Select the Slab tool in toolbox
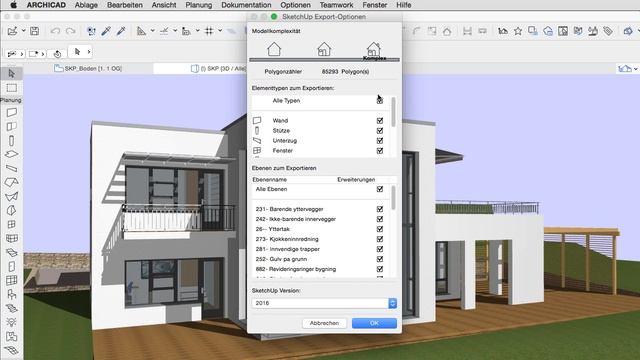The image size is (640, 360). tap(11, 155)
